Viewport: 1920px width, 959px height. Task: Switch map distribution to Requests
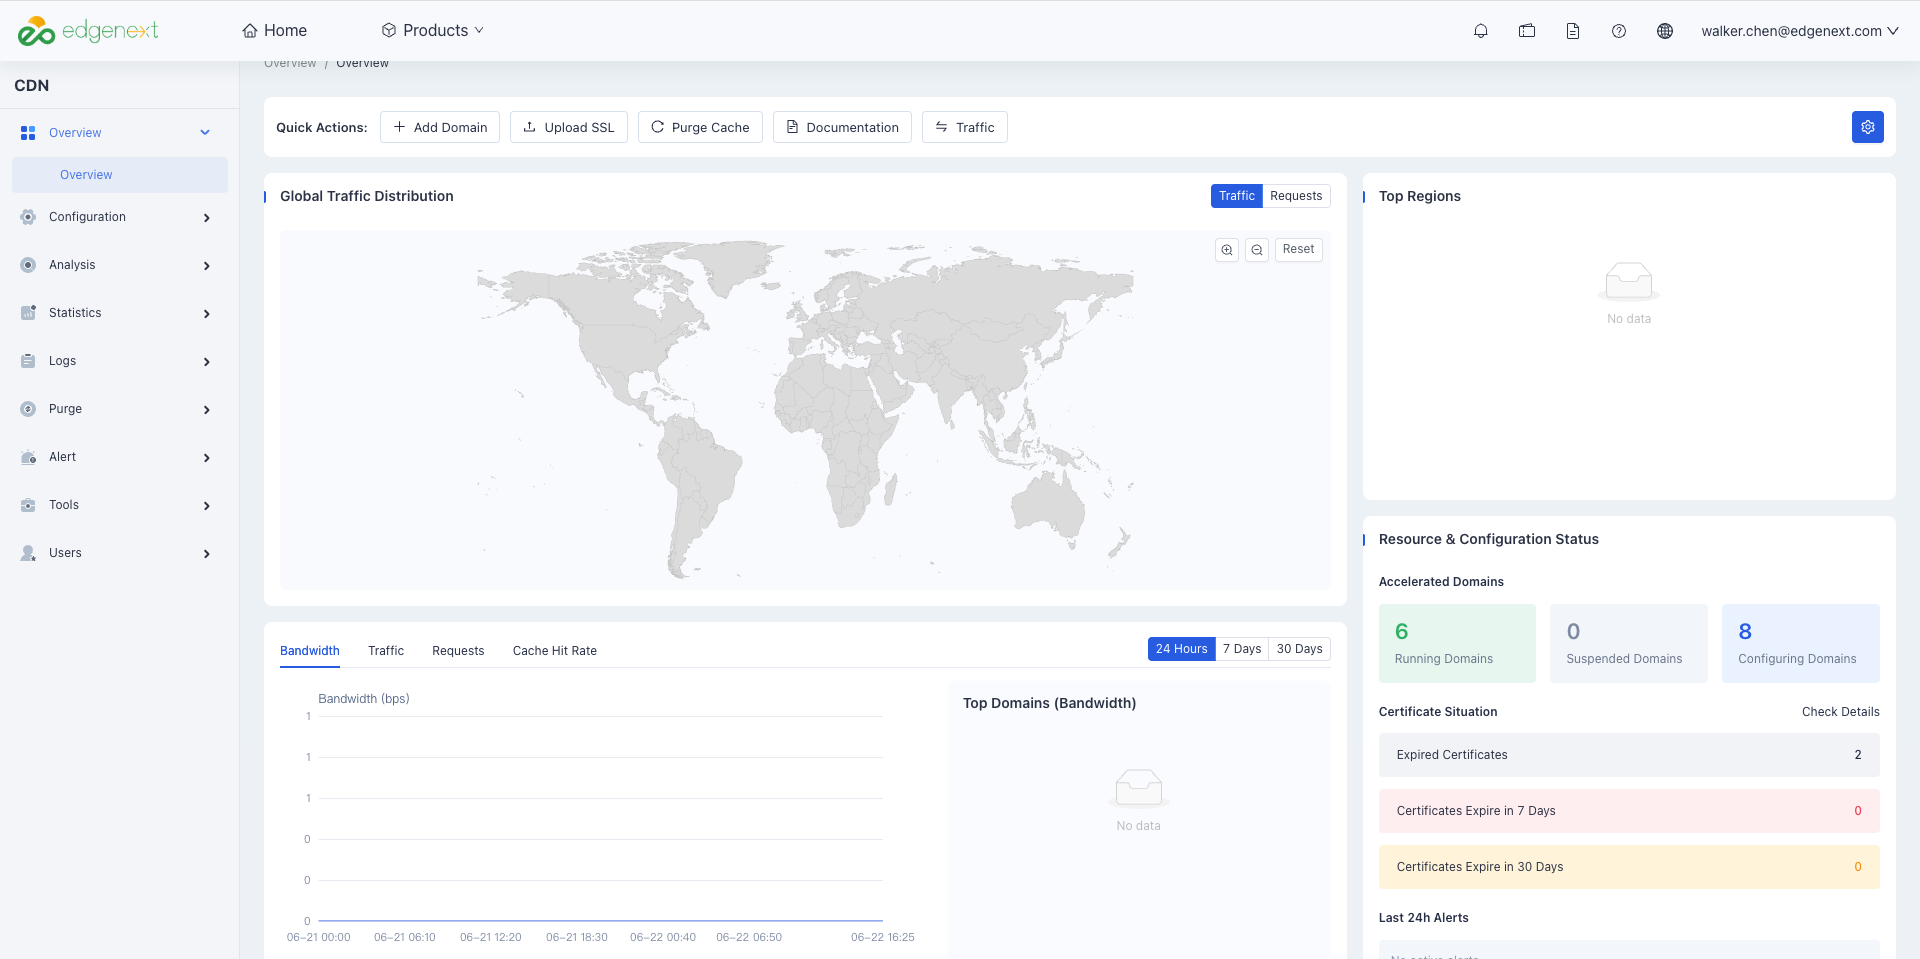coord(1296,196)
